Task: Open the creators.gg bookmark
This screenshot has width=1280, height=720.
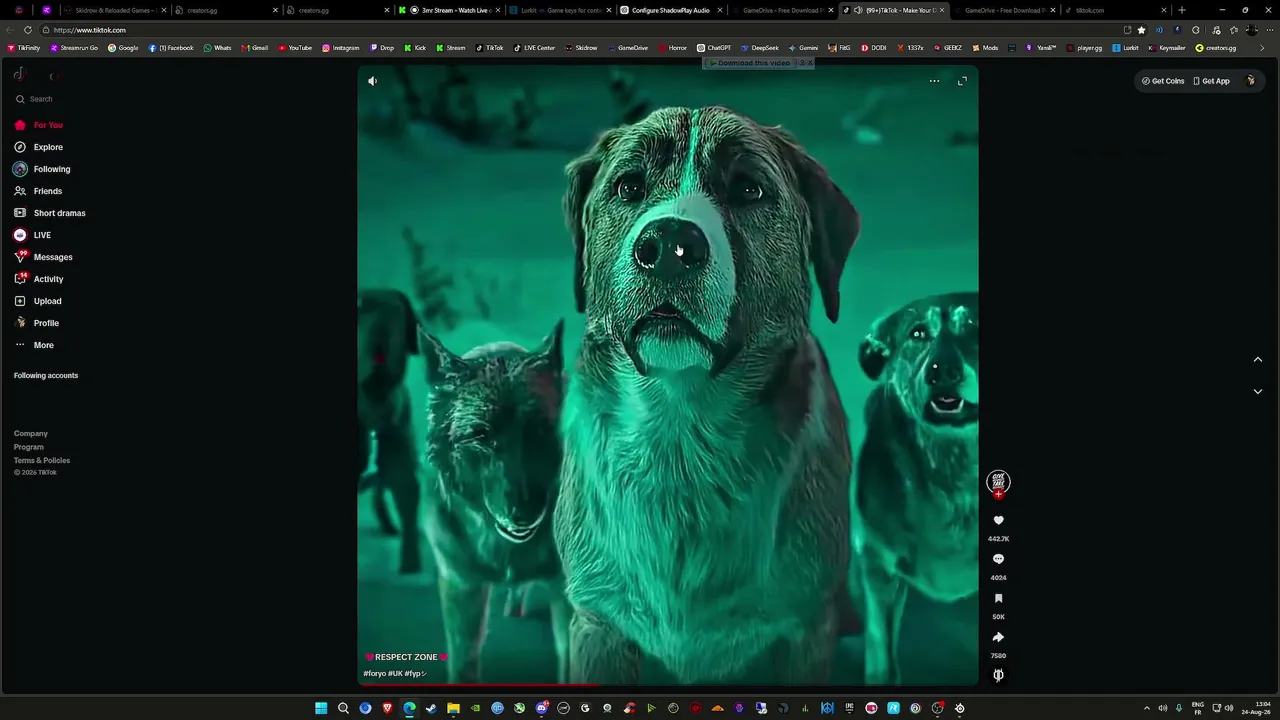Action: click(1216, 48)
